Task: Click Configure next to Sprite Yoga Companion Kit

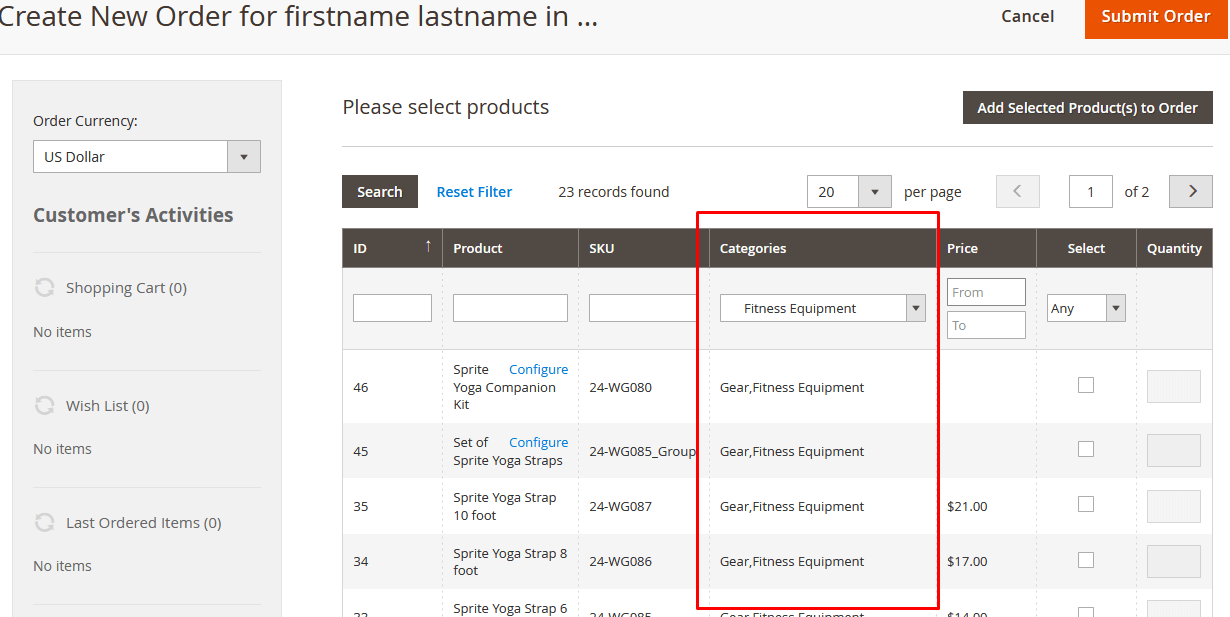Action: 538,368
